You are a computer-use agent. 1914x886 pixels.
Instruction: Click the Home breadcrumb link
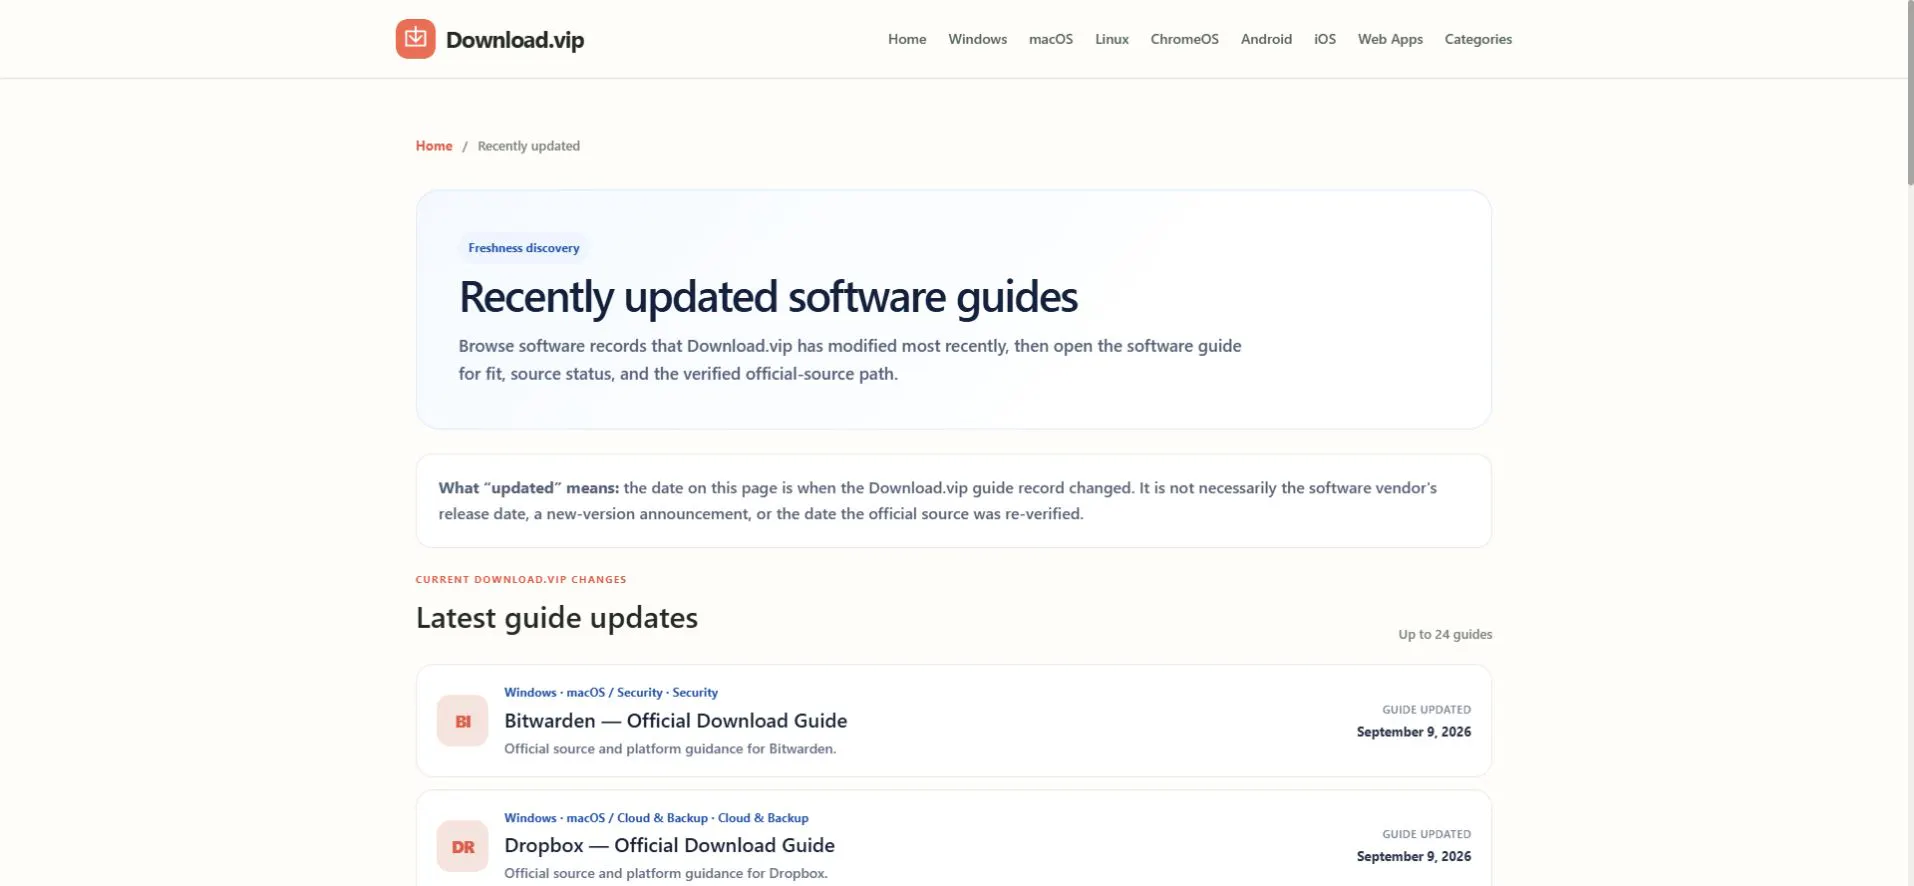(x=434, y=146)
